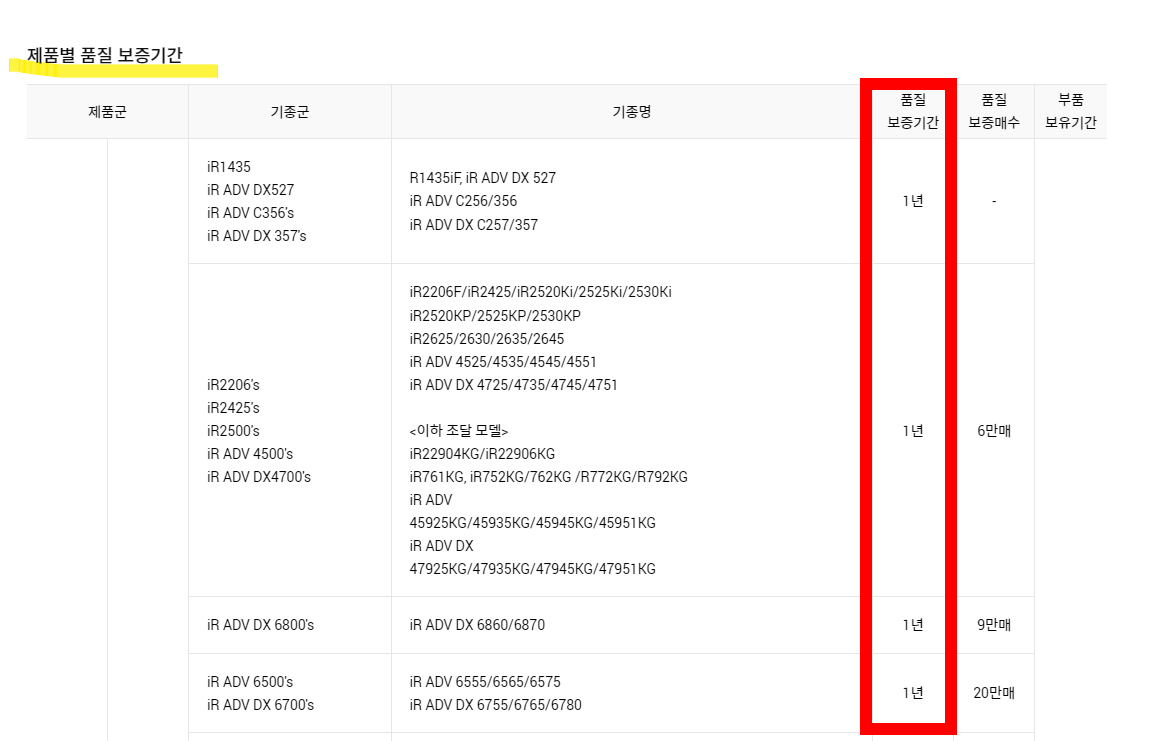This screenshot has height=741, width=1172.
Task: Click the '1년' warranty cell beside 20만매
Action: point(913,693)
